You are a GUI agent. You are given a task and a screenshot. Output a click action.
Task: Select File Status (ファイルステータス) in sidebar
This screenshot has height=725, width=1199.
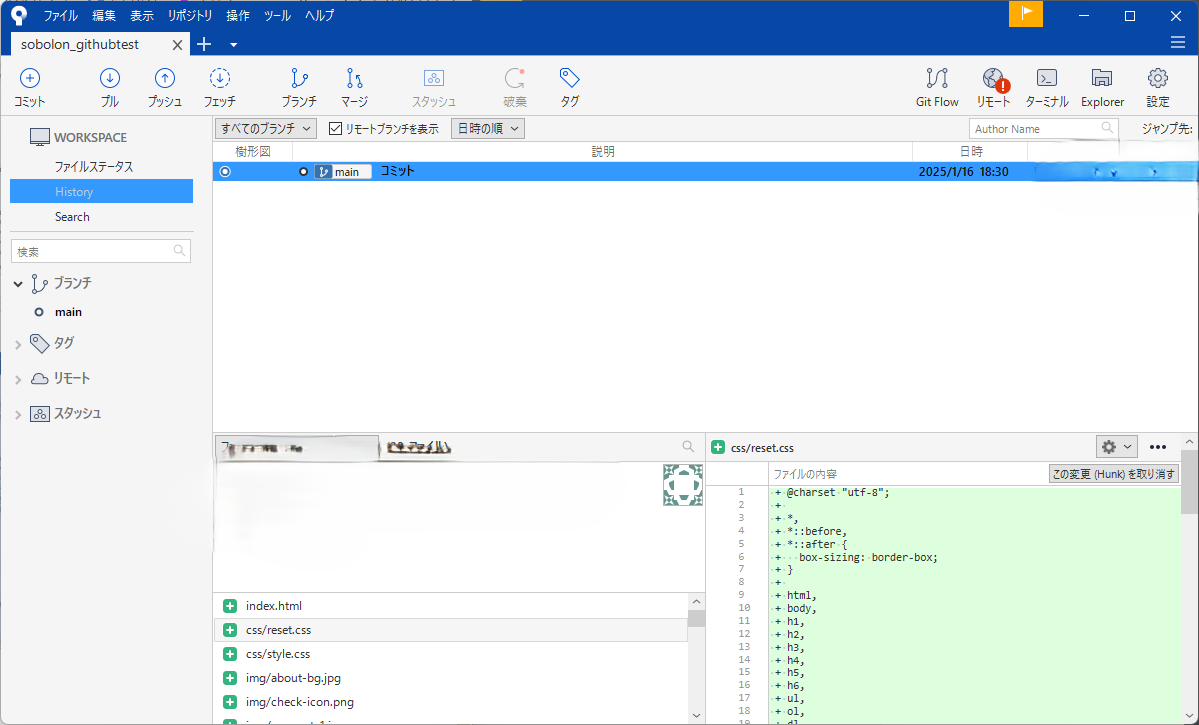pos(93,166)
